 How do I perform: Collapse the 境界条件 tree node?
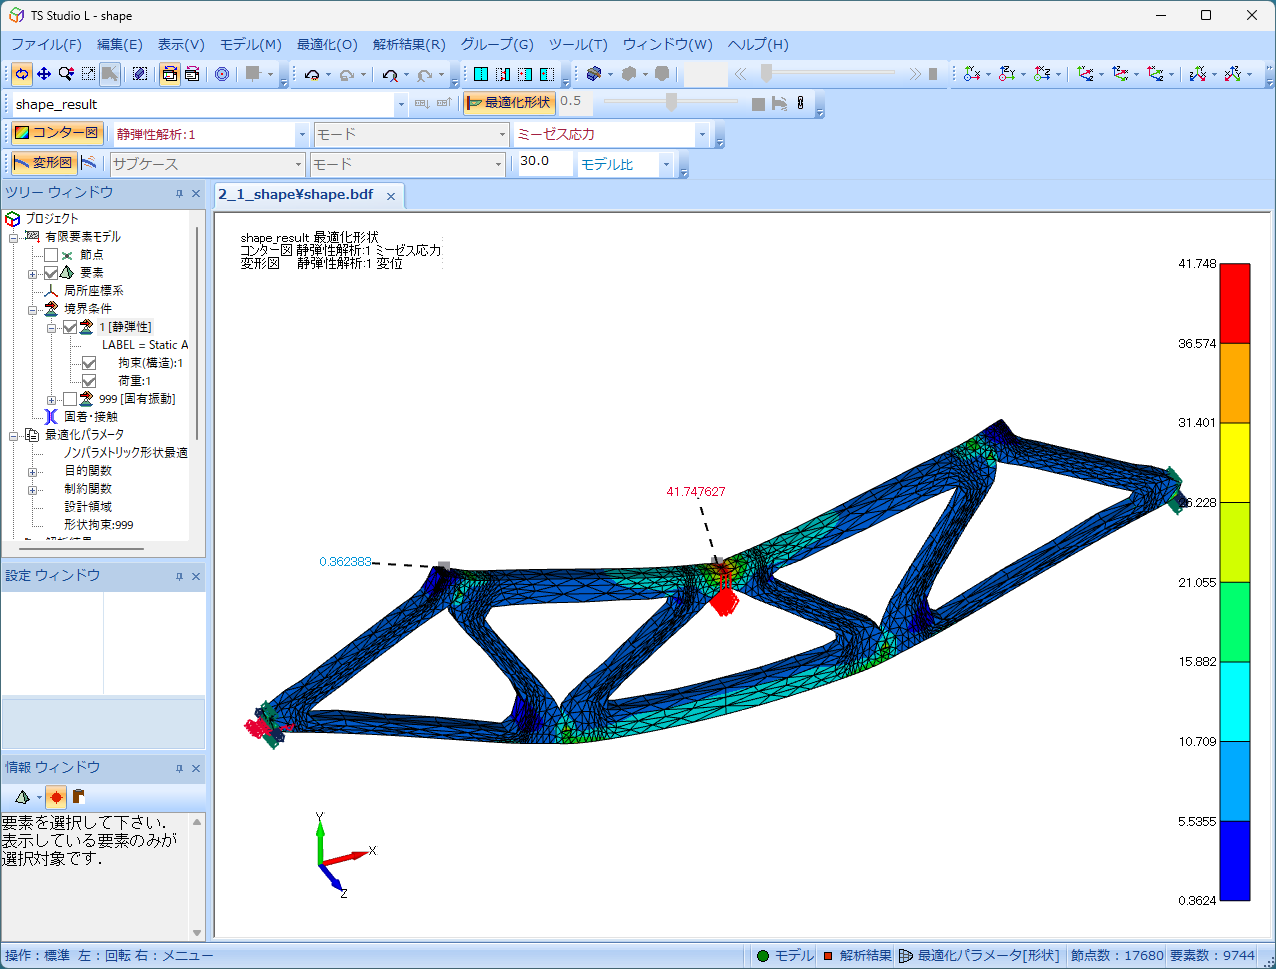pos(32,309)
